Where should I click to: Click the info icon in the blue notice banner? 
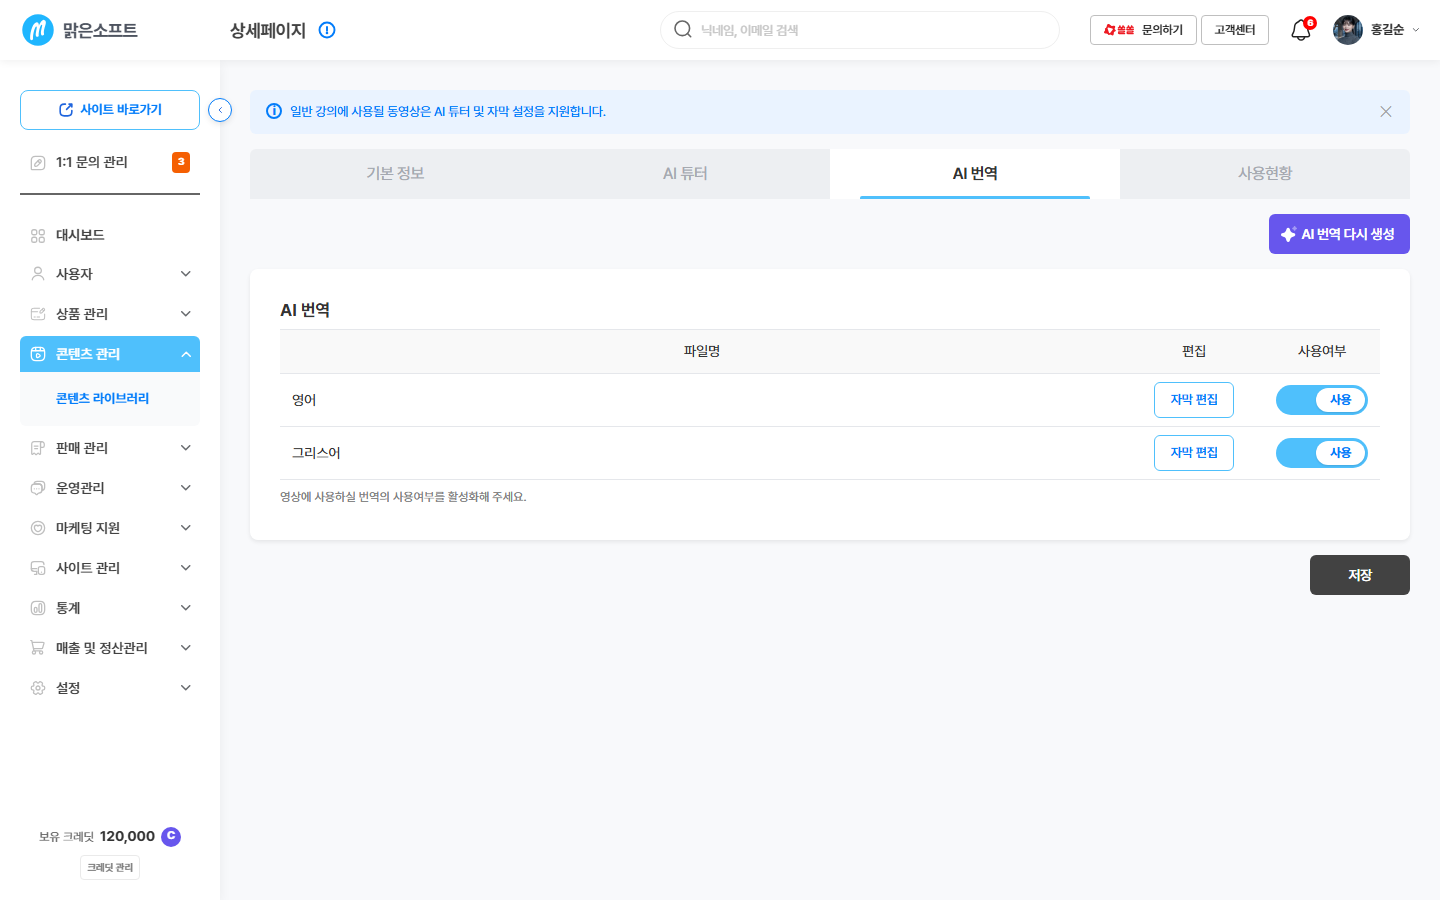coord(274,111)
